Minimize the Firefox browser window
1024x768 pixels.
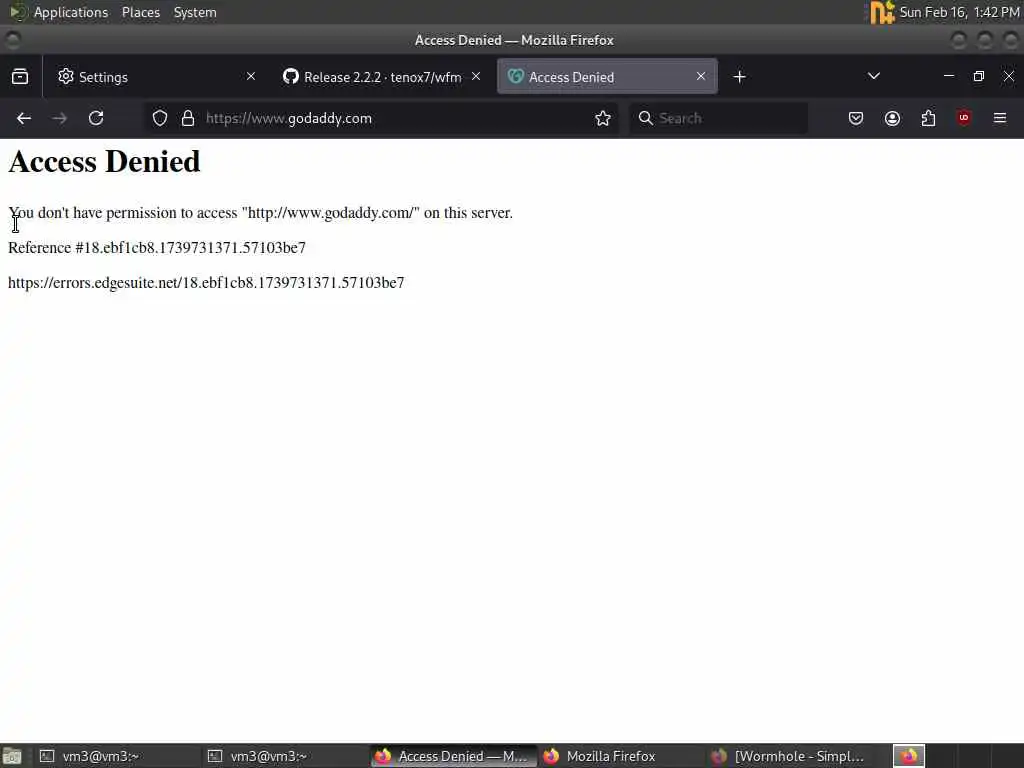pyautogui.click(x=949, y=76)
